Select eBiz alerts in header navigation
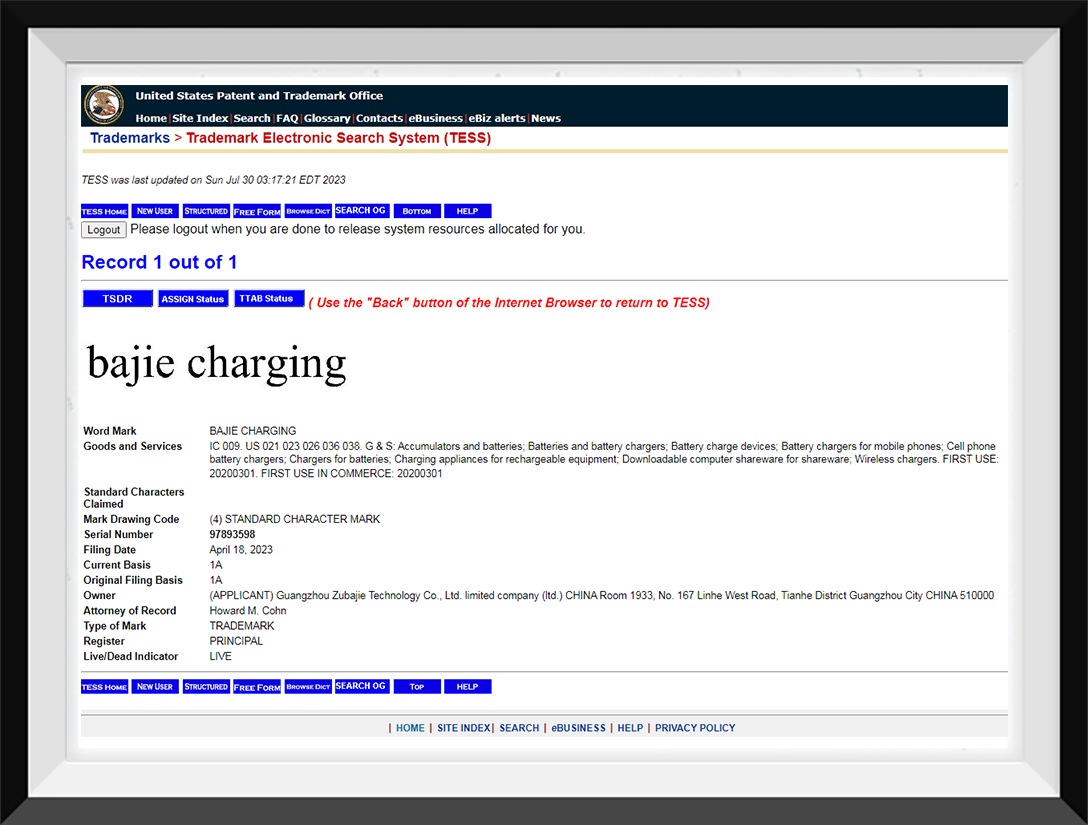 coord(498,118)
